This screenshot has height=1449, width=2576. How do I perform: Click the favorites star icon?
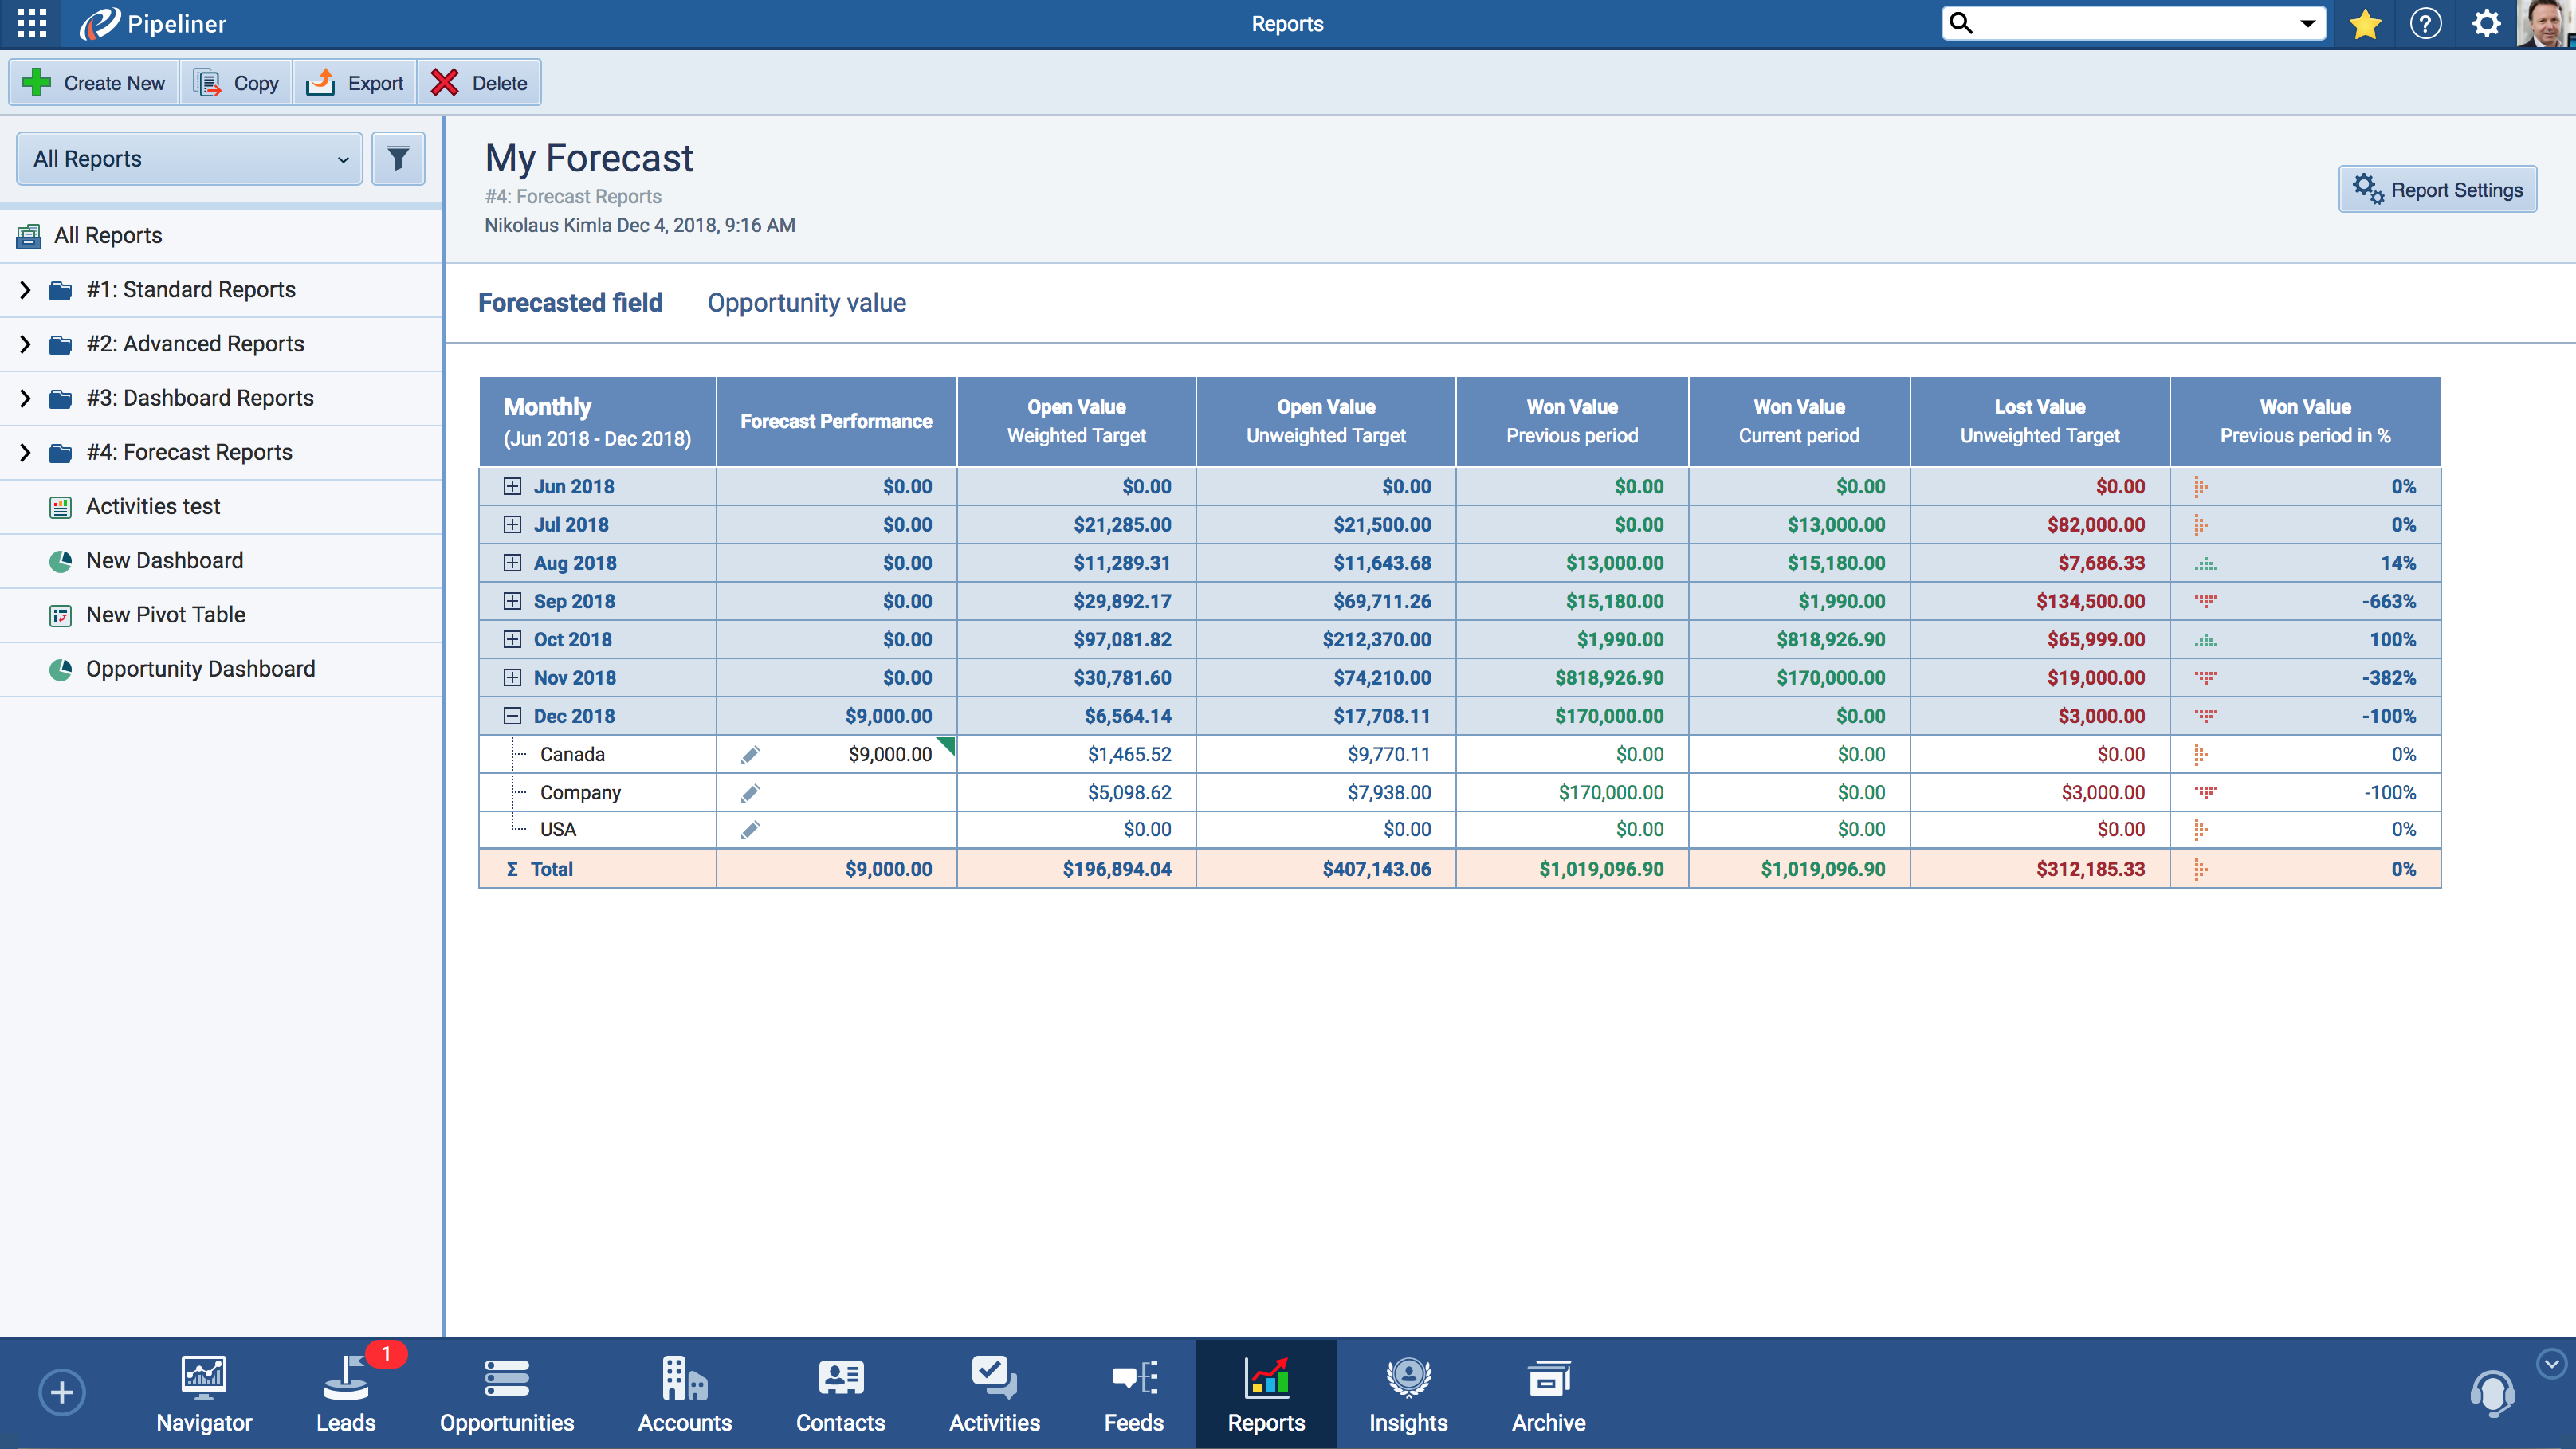2365,23
